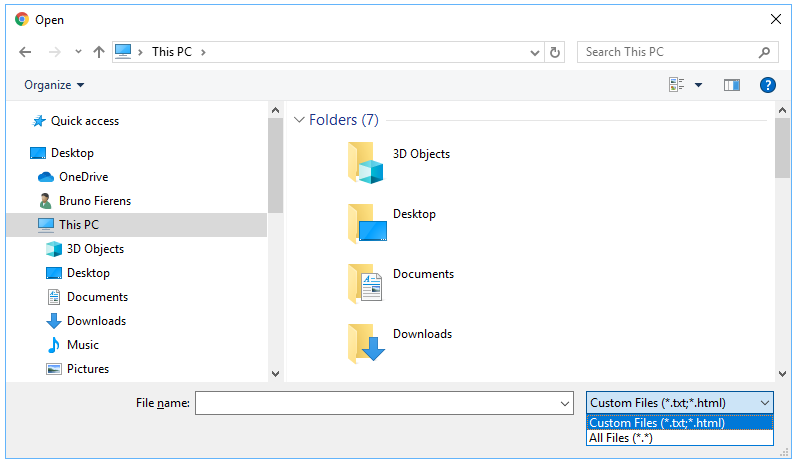The image size is (794, 464).
Task: Click the Bruno Fierens user icon
Action: click(45, 201)
